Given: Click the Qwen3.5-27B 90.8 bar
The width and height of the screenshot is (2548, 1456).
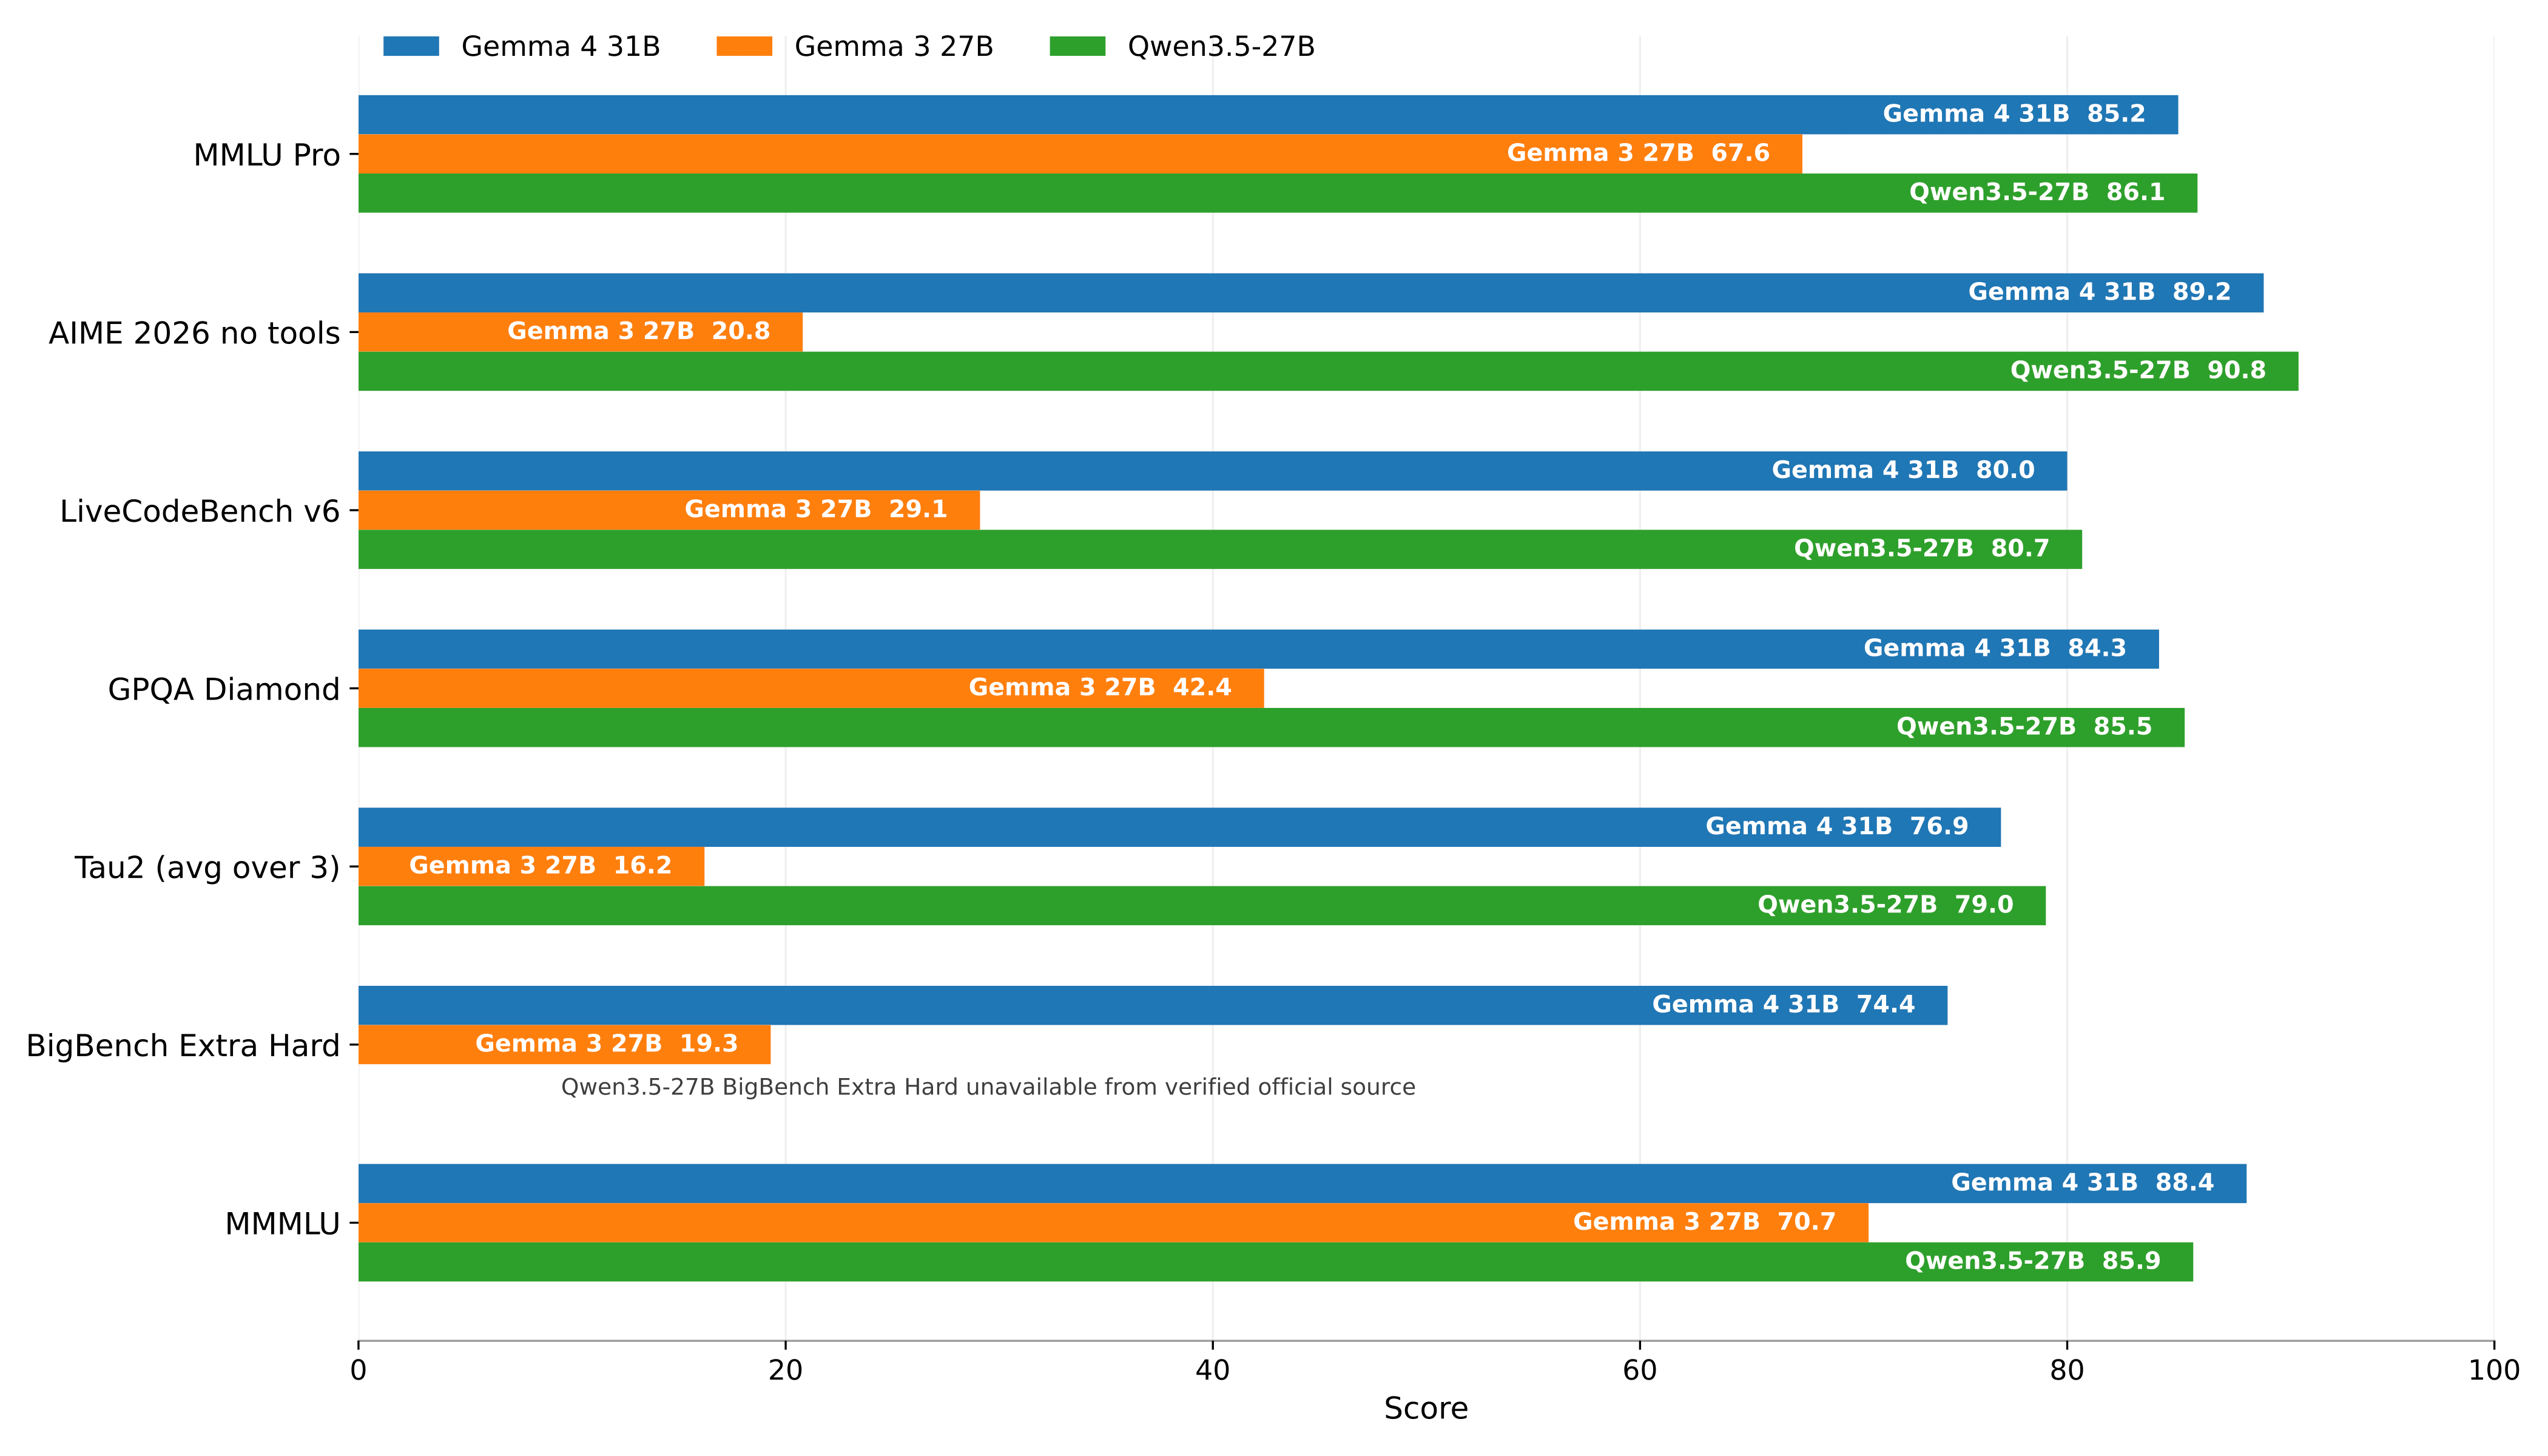Looking at the screenshot, I should click(x=1328, y=371).
